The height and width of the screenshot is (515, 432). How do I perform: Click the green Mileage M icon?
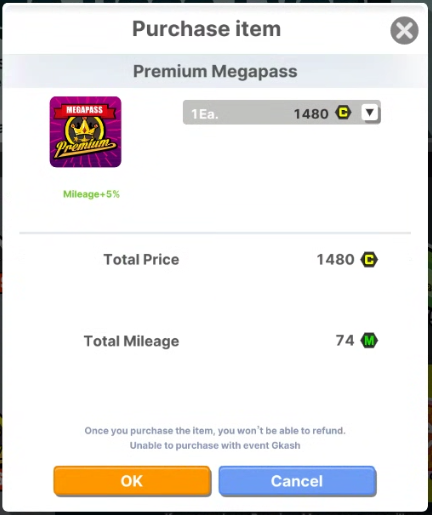[369, 341]
